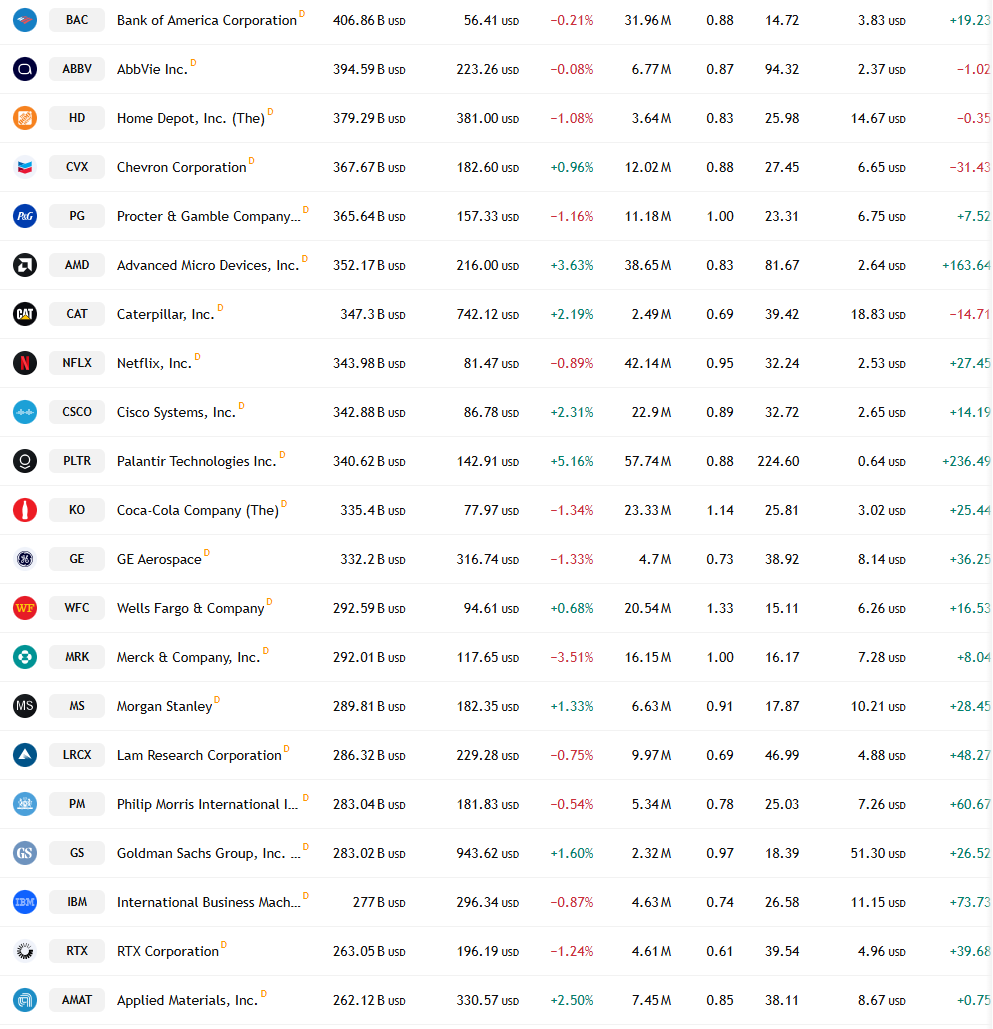Click the Applied Materials logo icon
The width and height of the screenshot is (993, 1029).
(25, 1000)
